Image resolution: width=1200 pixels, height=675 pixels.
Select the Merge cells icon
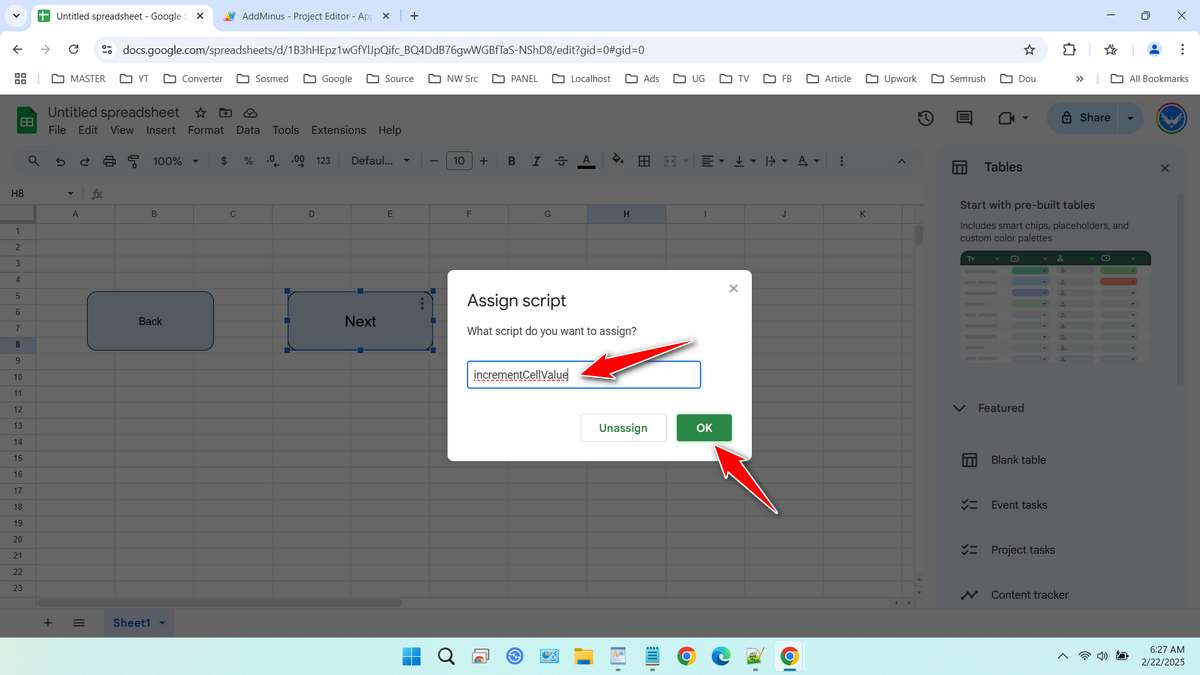[670, 160]
